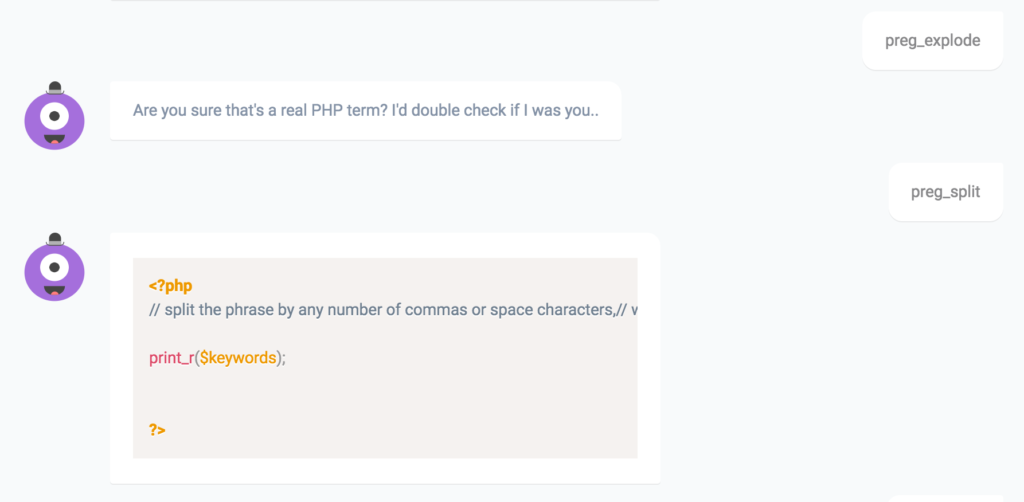Click the monster avatar beside the PHP term reply

(x=54, y=119)
